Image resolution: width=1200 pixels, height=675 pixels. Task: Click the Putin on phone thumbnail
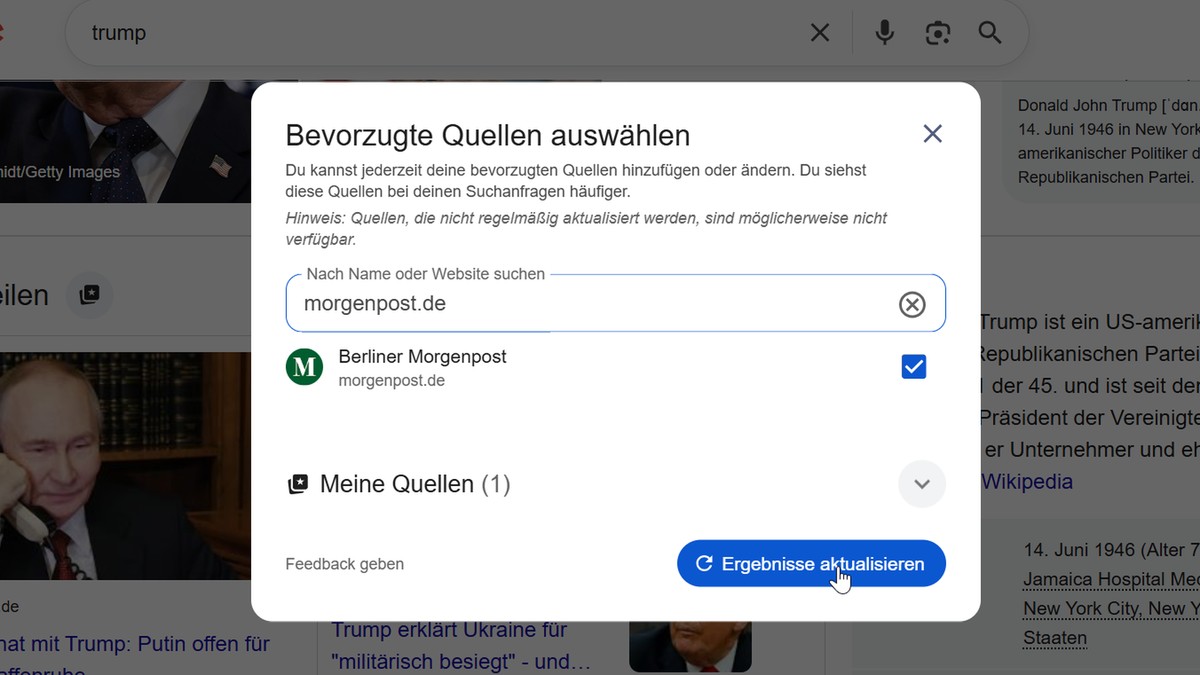click(125, 466)
